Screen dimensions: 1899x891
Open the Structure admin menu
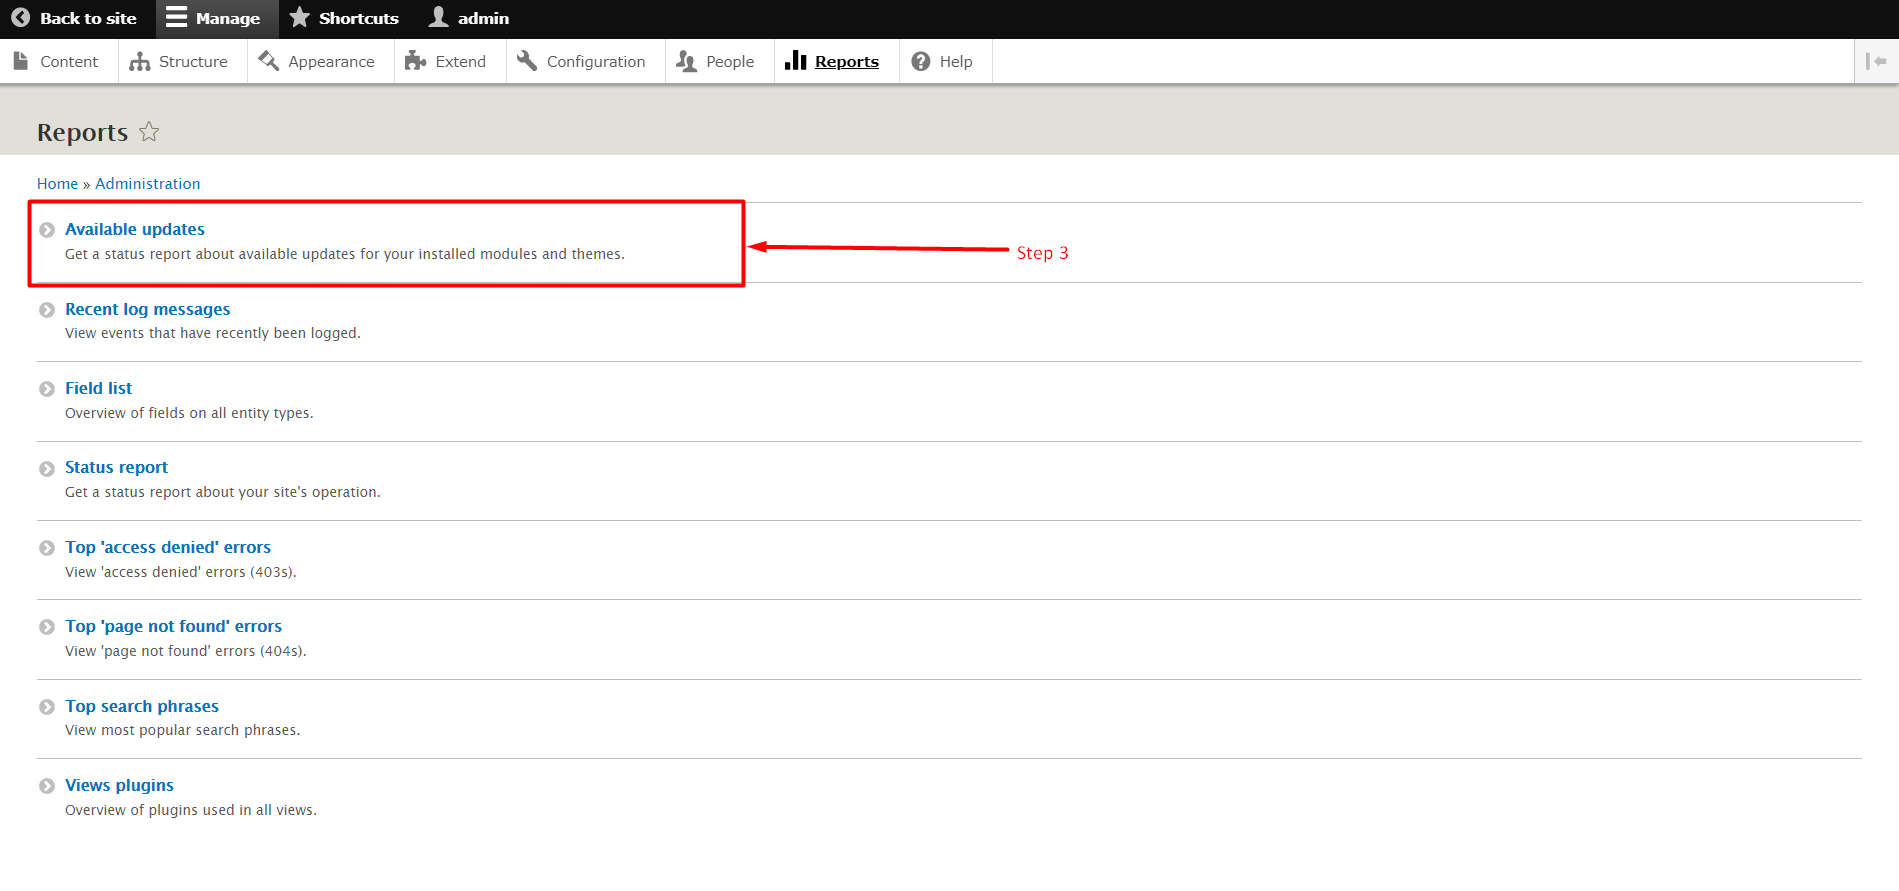point(180,61)
